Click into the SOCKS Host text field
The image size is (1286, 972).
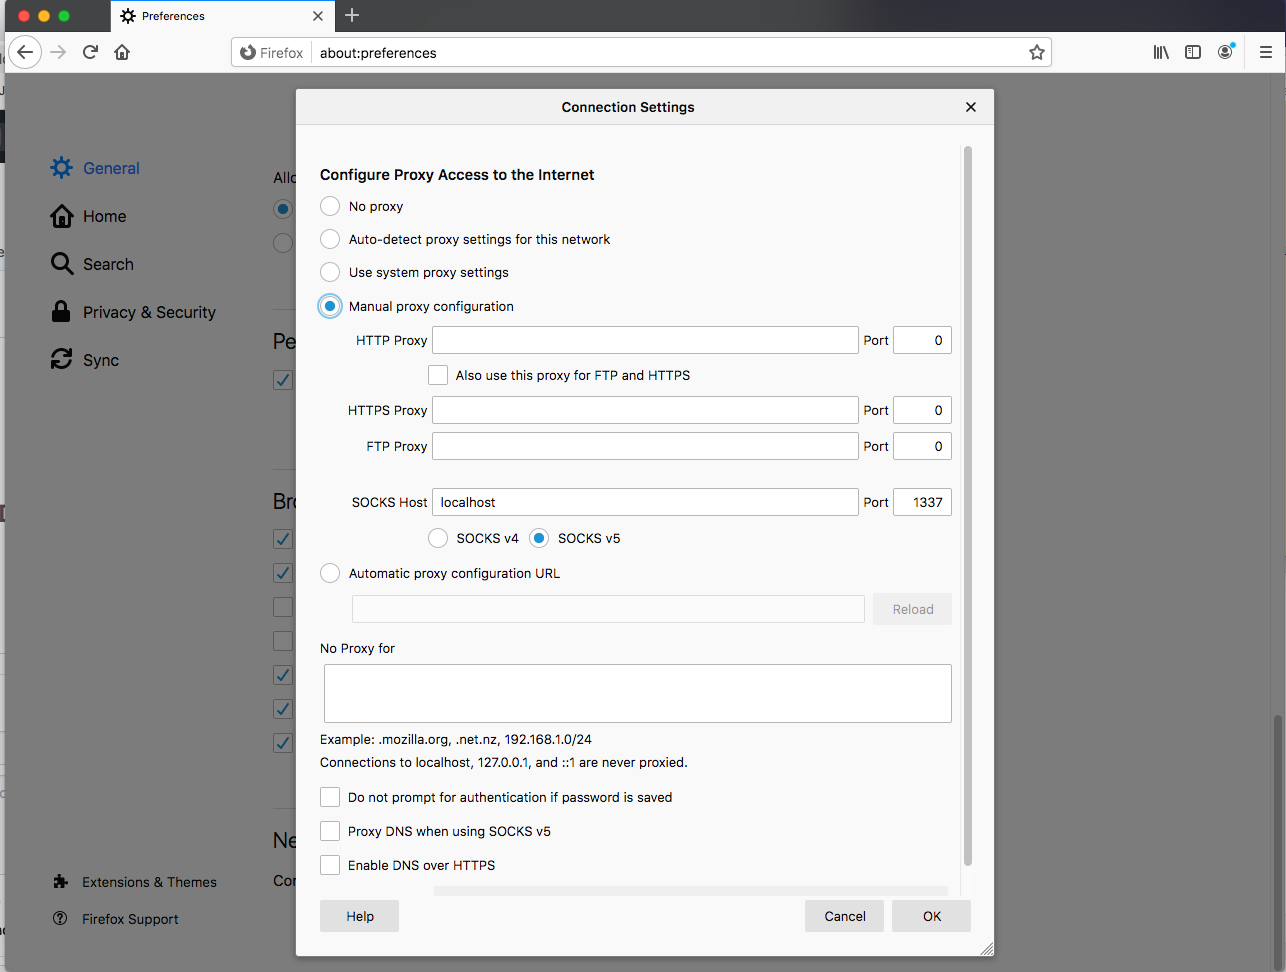(645, 502)
